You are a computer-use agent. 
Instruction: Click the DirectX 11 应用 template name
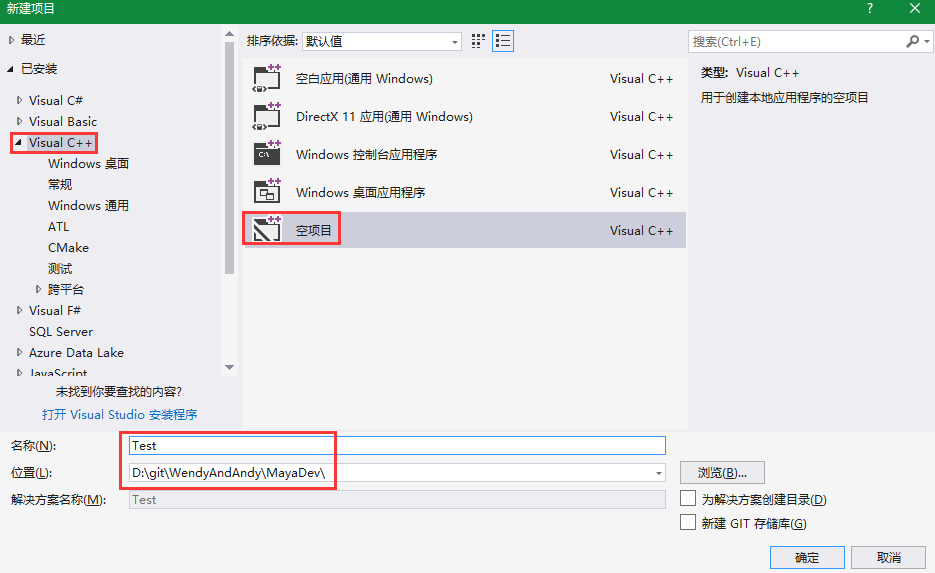[384, 116]
